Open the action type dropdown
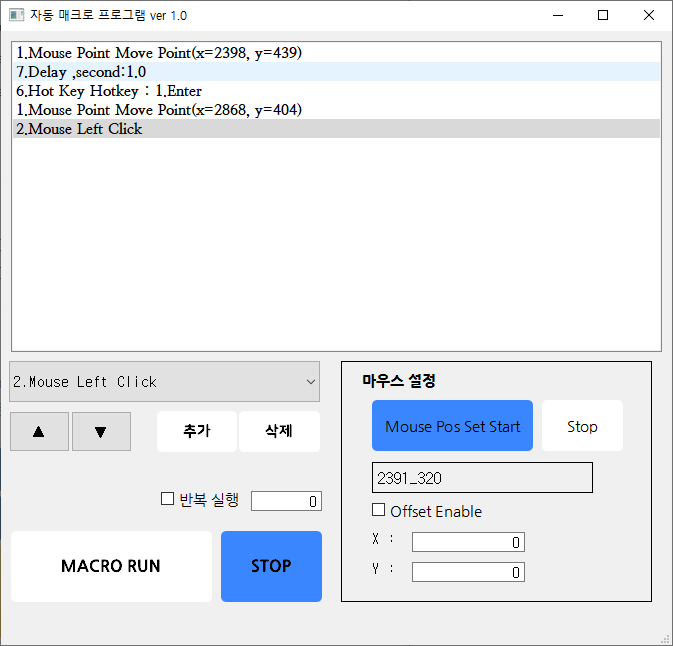The width and height of the screenshot is (673, 646). pos(165,382)
